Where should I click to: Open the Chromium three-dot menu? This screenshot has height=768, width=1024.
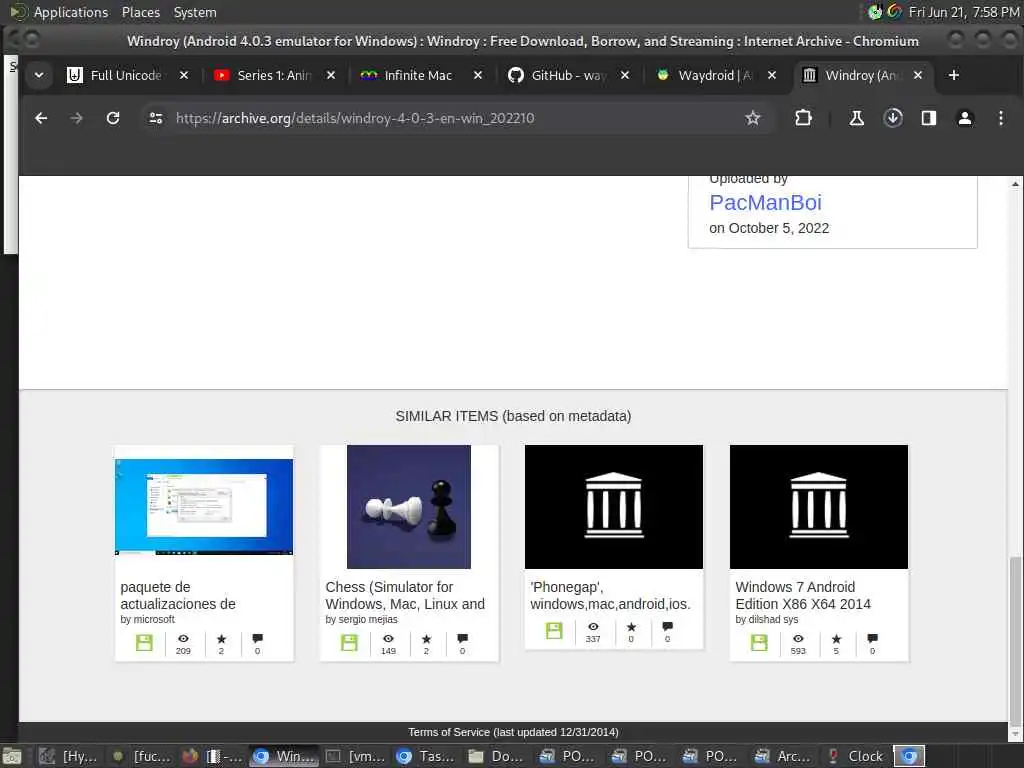coord(1000,118)
